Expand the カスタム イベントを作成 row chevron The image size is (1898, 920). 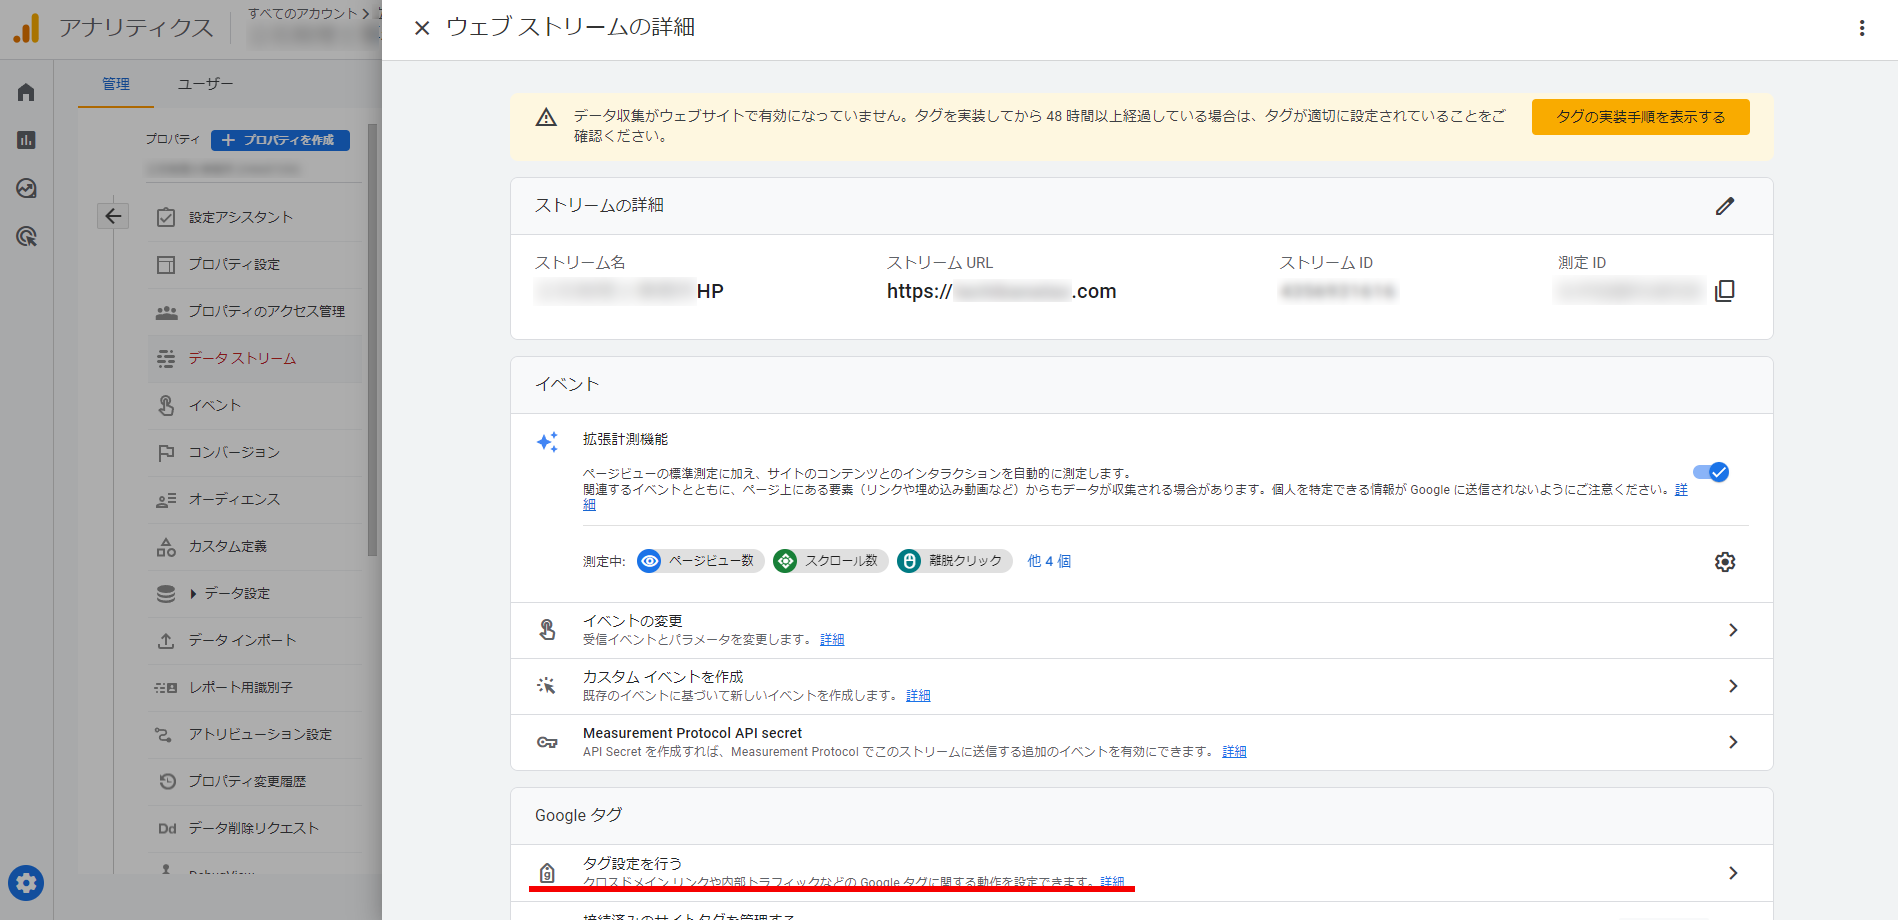point(1732,686)
